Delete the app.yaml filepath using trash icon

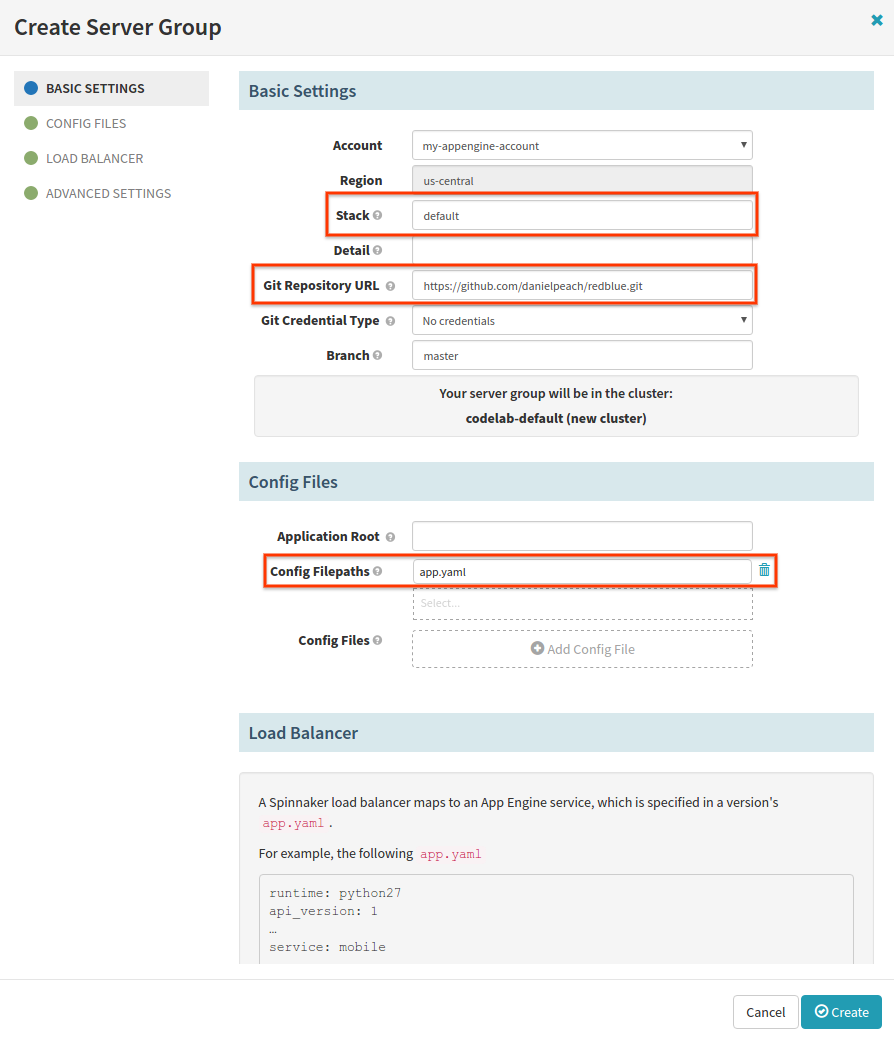[x=764, y=570]
